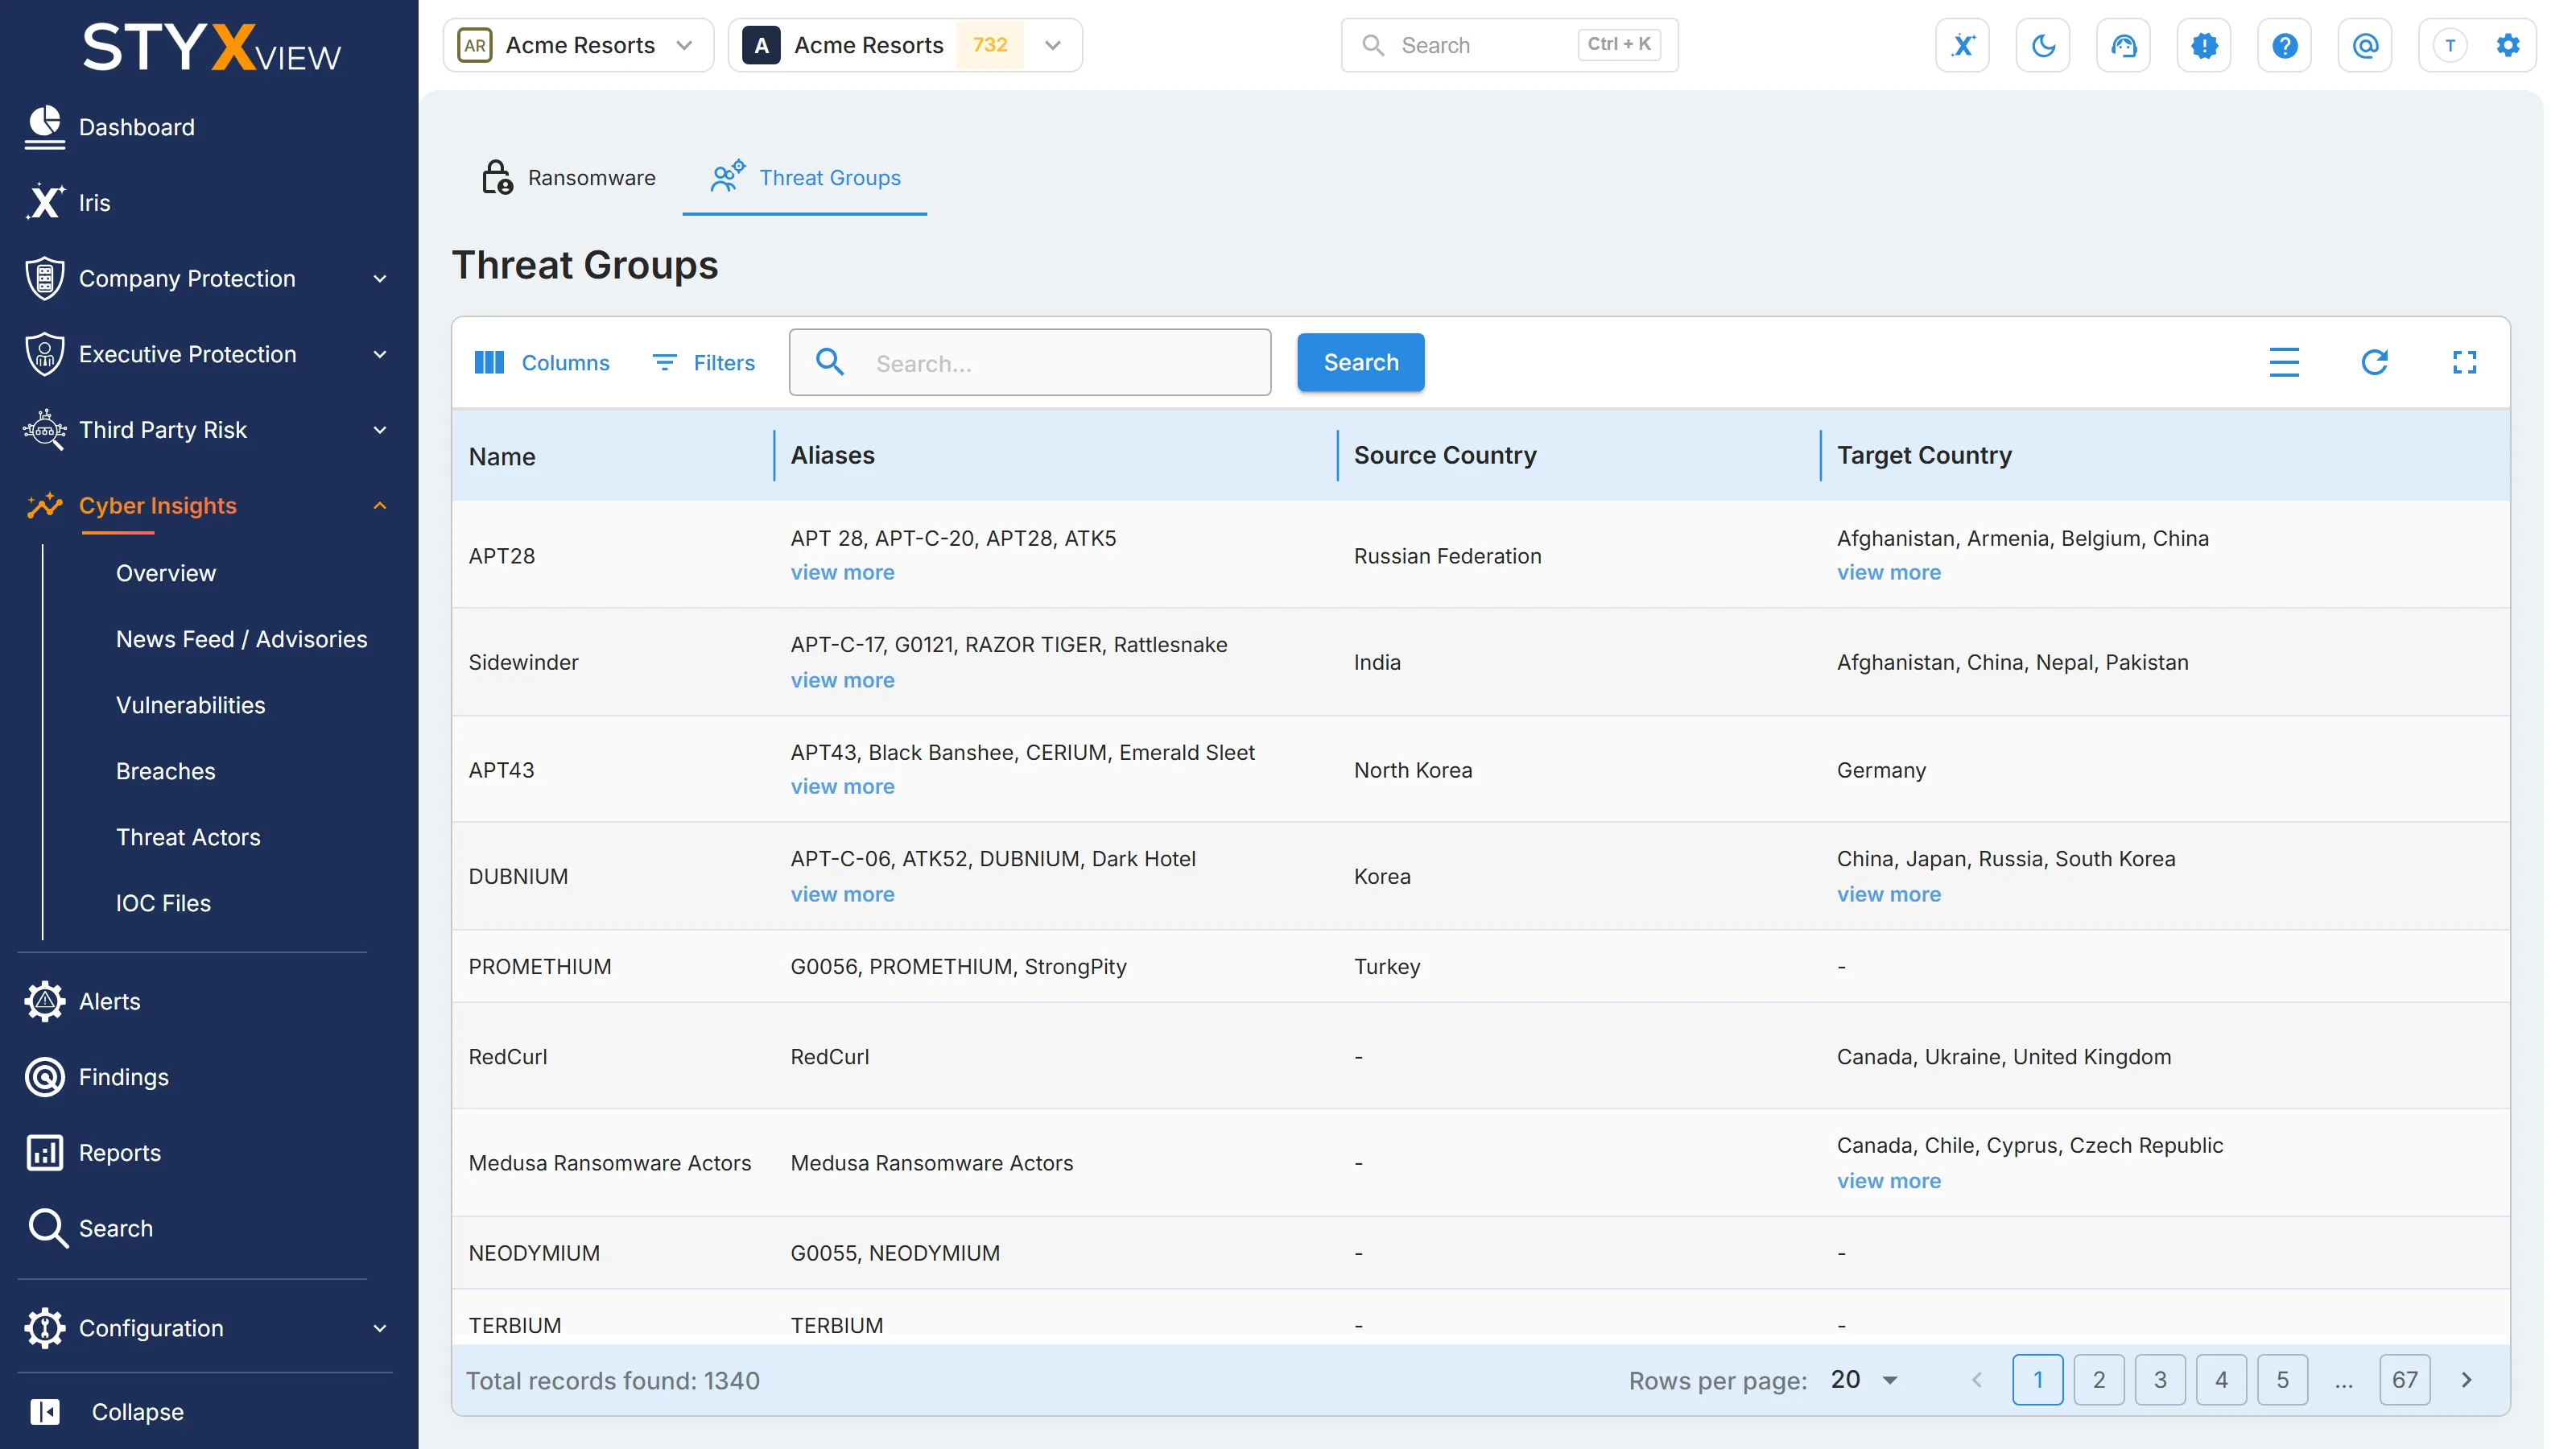Viewport: 2576px width, 1449px height.
Task: Change table row density icon
Action: pyautogui.click(x=2284, y=362)
